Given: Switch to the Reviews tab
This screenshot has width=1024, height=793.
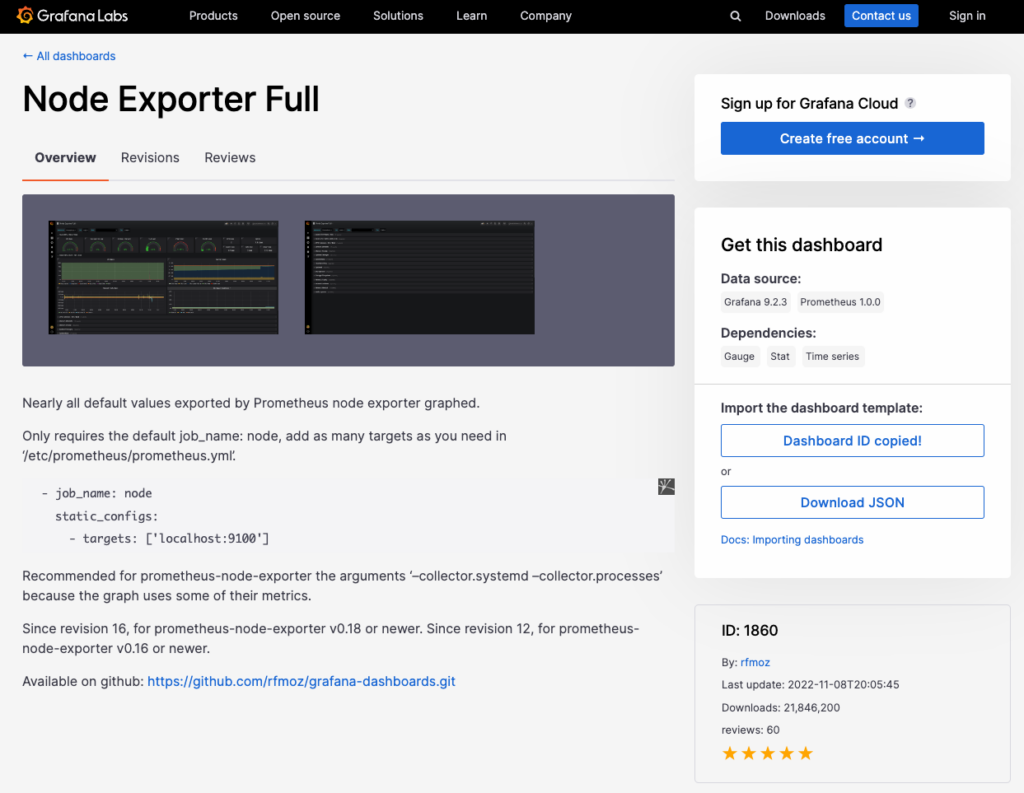Looking at the screenshot, I should tap(230, 157).
